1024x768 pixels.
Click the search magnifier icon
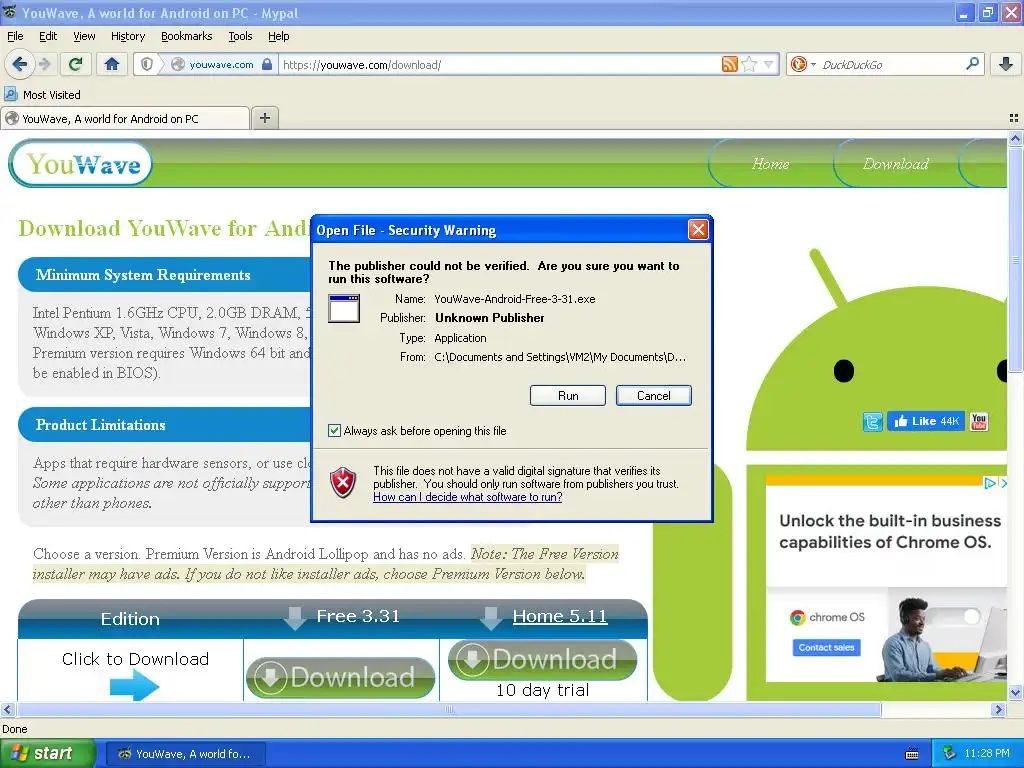pyautogui.click(x=972, y=64)
